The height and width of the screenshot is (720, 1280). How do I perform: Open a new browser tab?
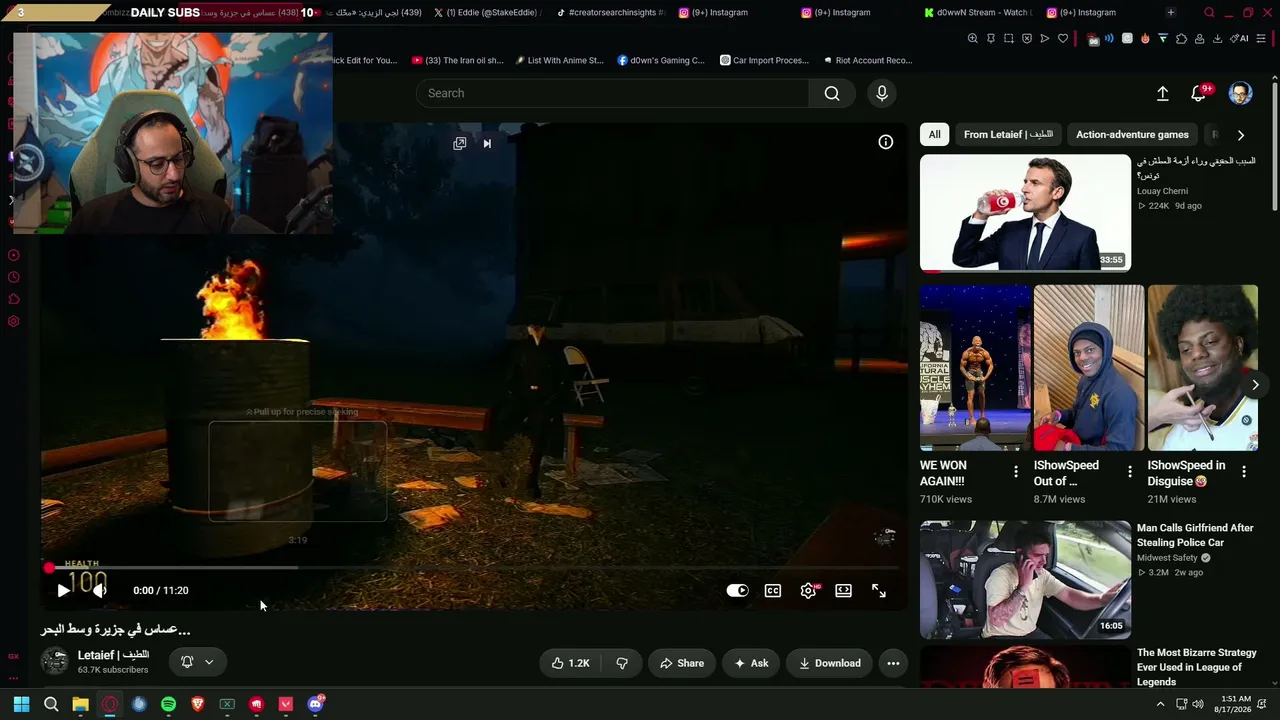1171,13
